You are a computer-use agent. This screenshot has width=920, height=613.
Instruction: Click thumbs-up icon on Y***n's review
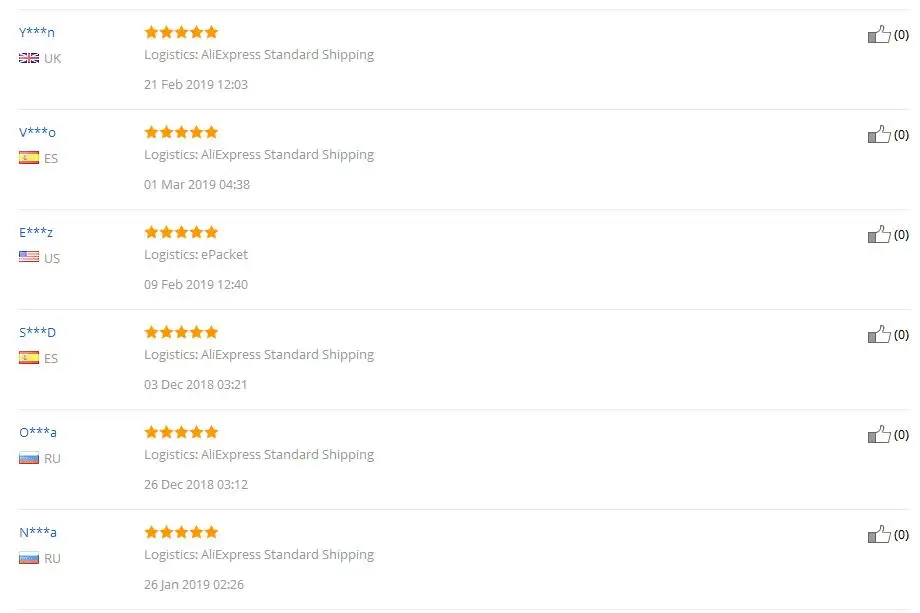coord(878,35)
